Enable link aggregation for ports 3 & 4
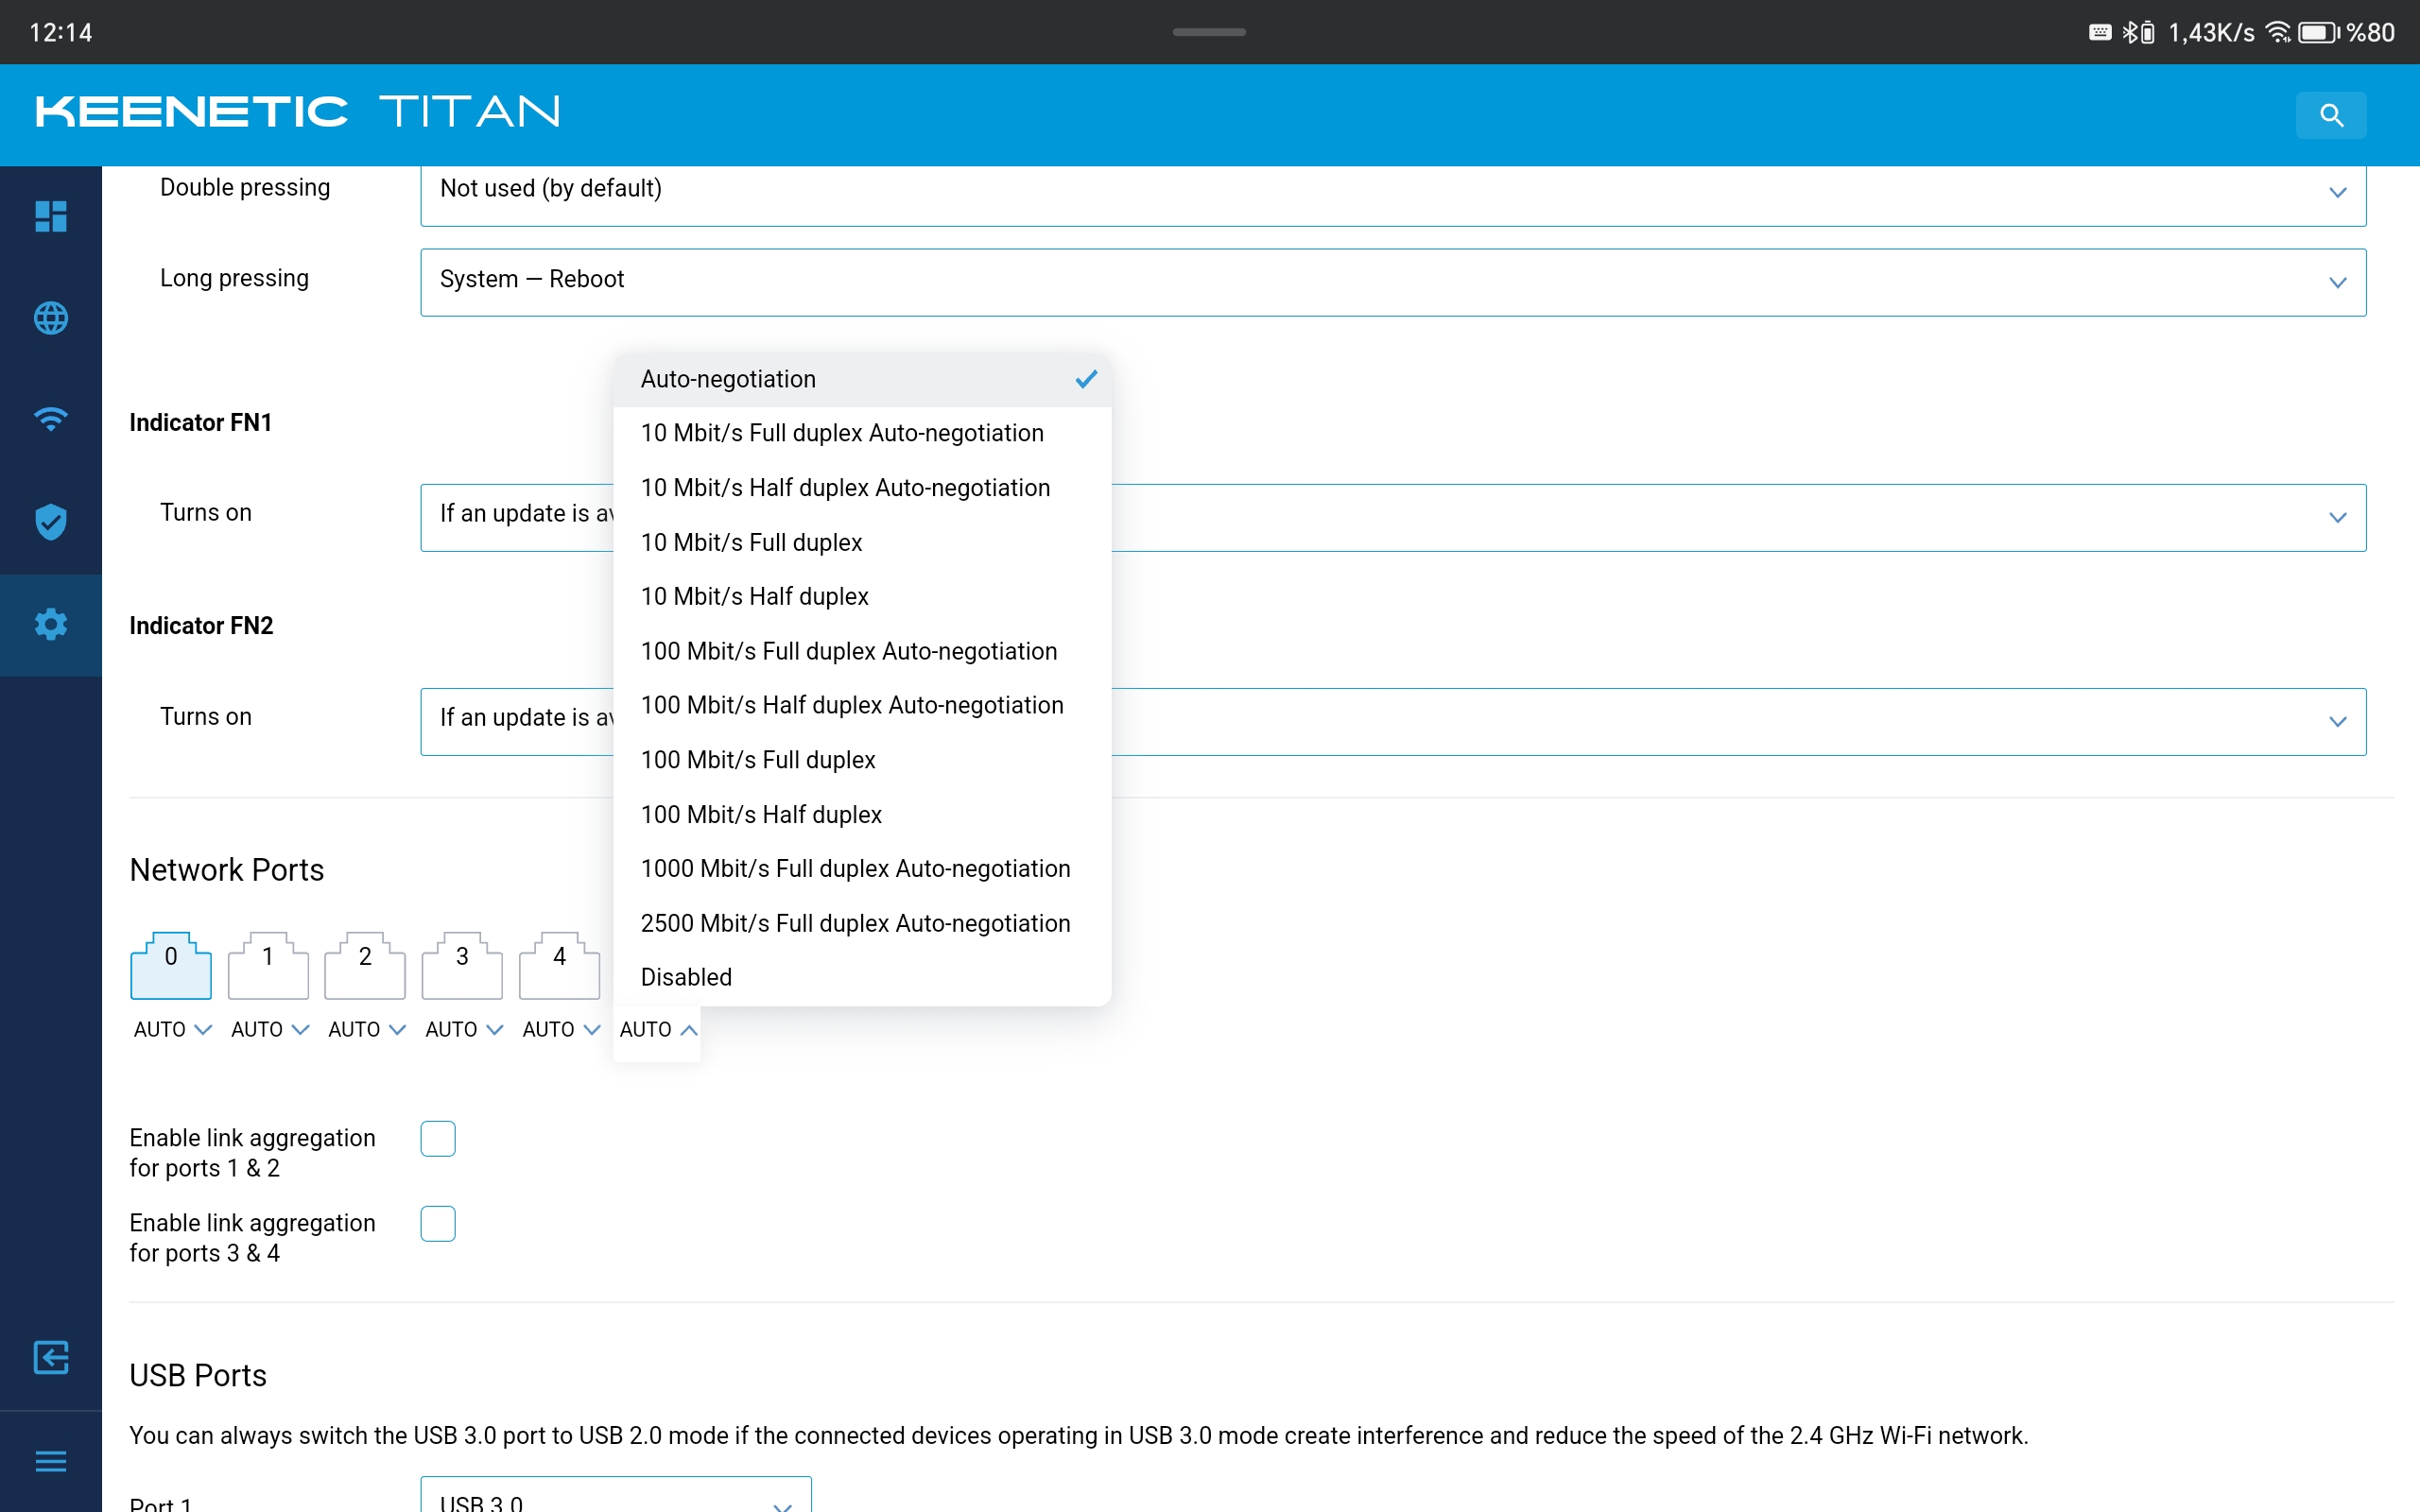Viewport: 2420px width, 1512px height. 438,1224
